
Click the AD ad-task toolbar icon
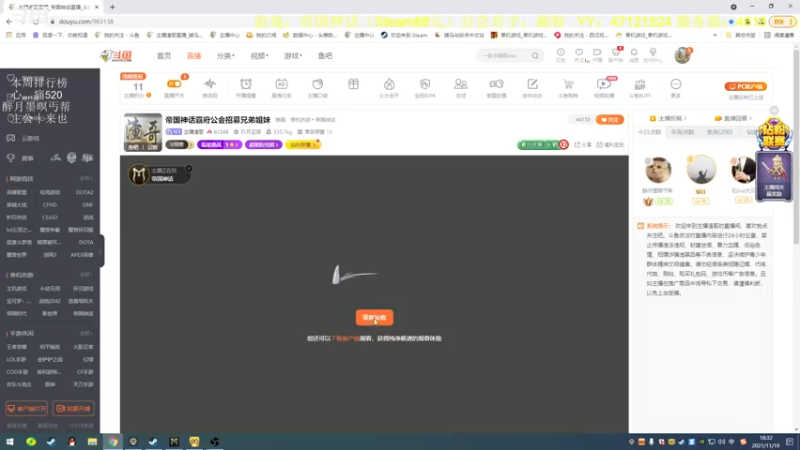point(282,84)
